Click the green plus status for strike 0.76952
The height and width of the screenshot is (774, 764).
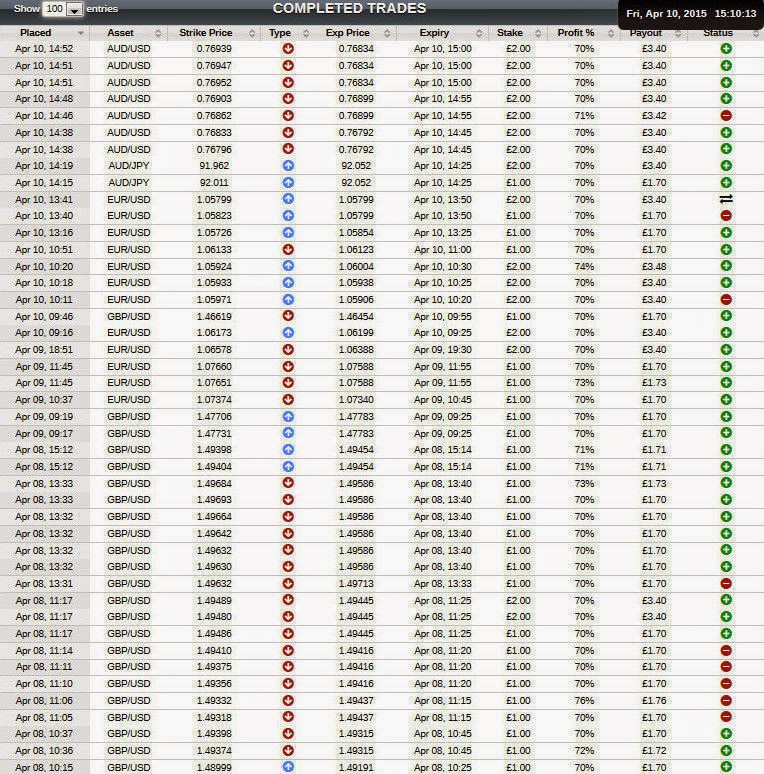tap(726, 82)
